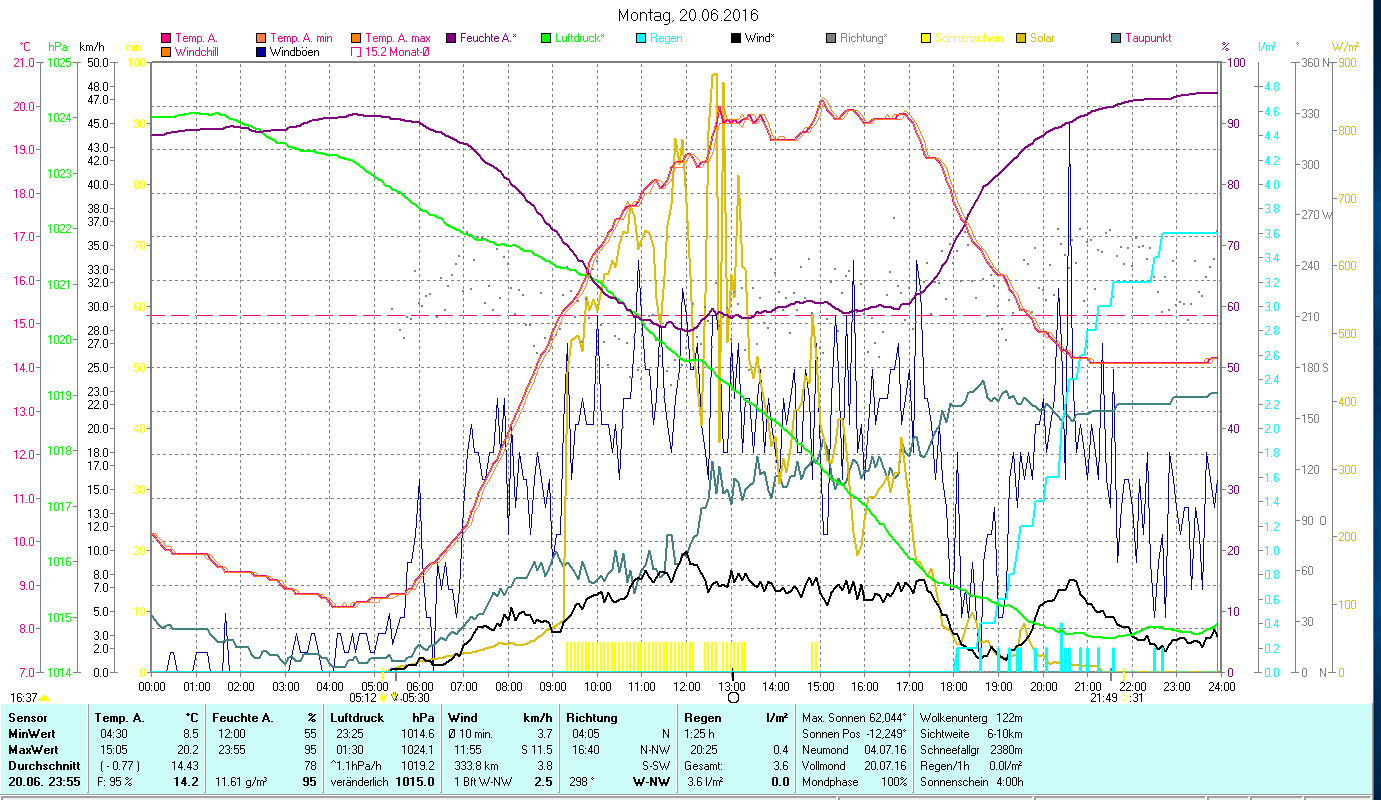Click the veränderlich pressure trend text

(x=358, y=782)
